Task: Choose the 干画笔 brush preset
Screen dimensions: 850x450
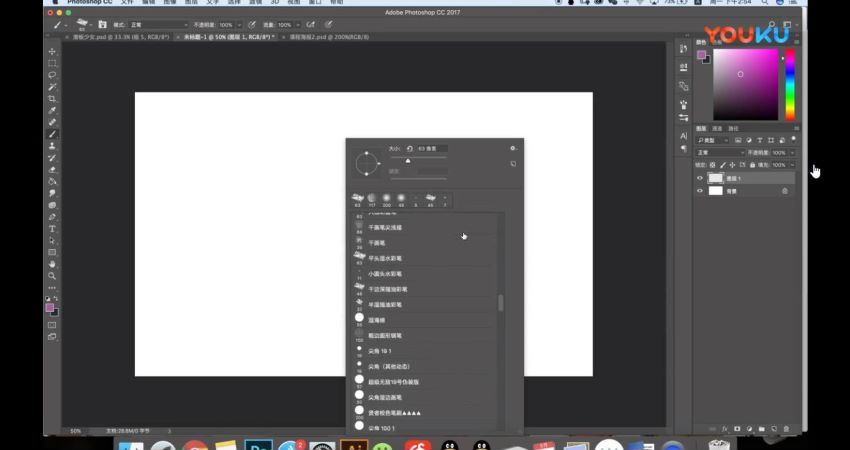Action: [378, 242]
